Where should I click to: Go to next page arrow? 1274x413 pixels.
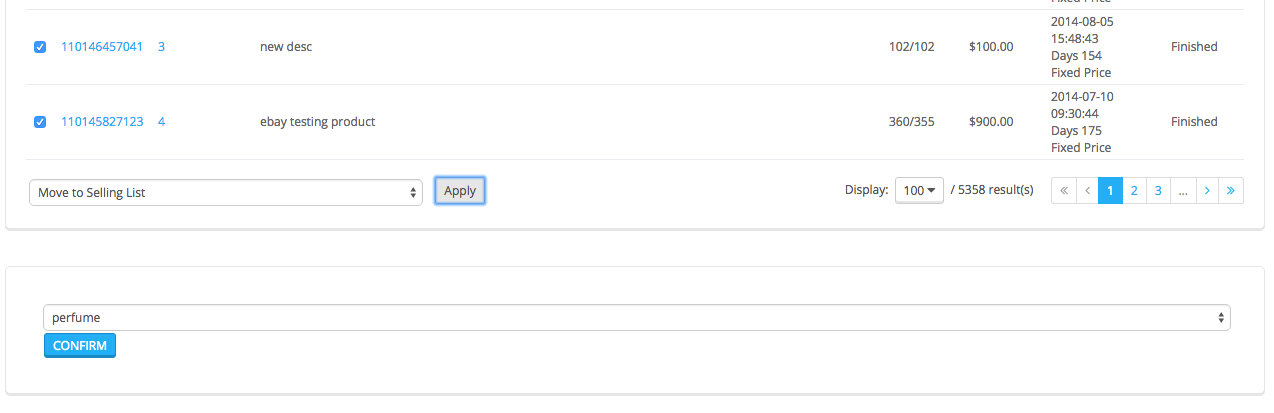(1208, 191)
